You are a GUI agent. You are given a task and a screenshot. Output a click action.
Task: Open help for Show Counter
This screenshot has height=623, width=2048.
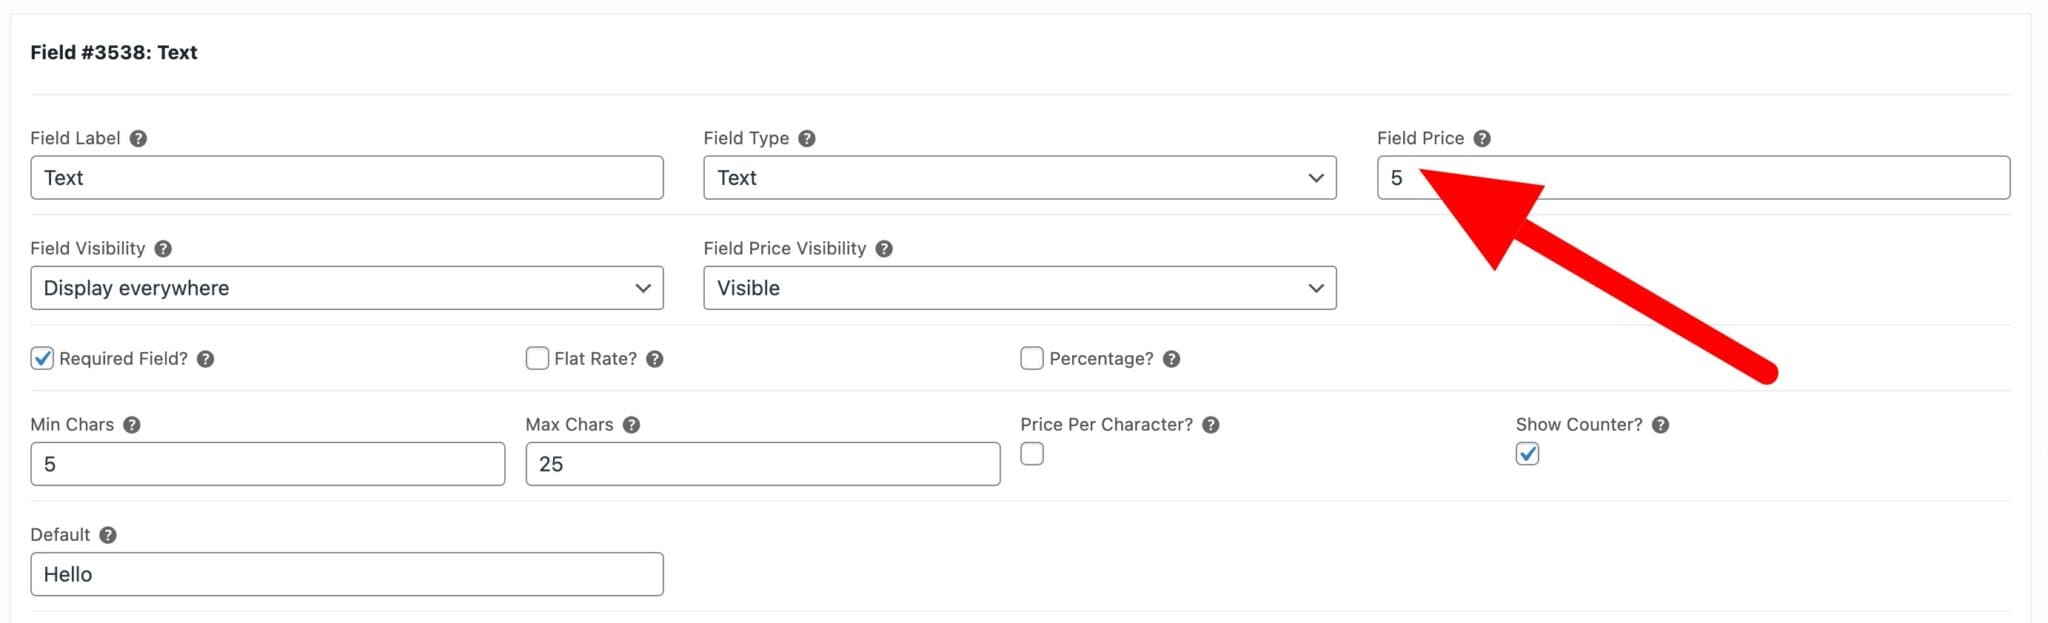click(x=1660, y=424)
